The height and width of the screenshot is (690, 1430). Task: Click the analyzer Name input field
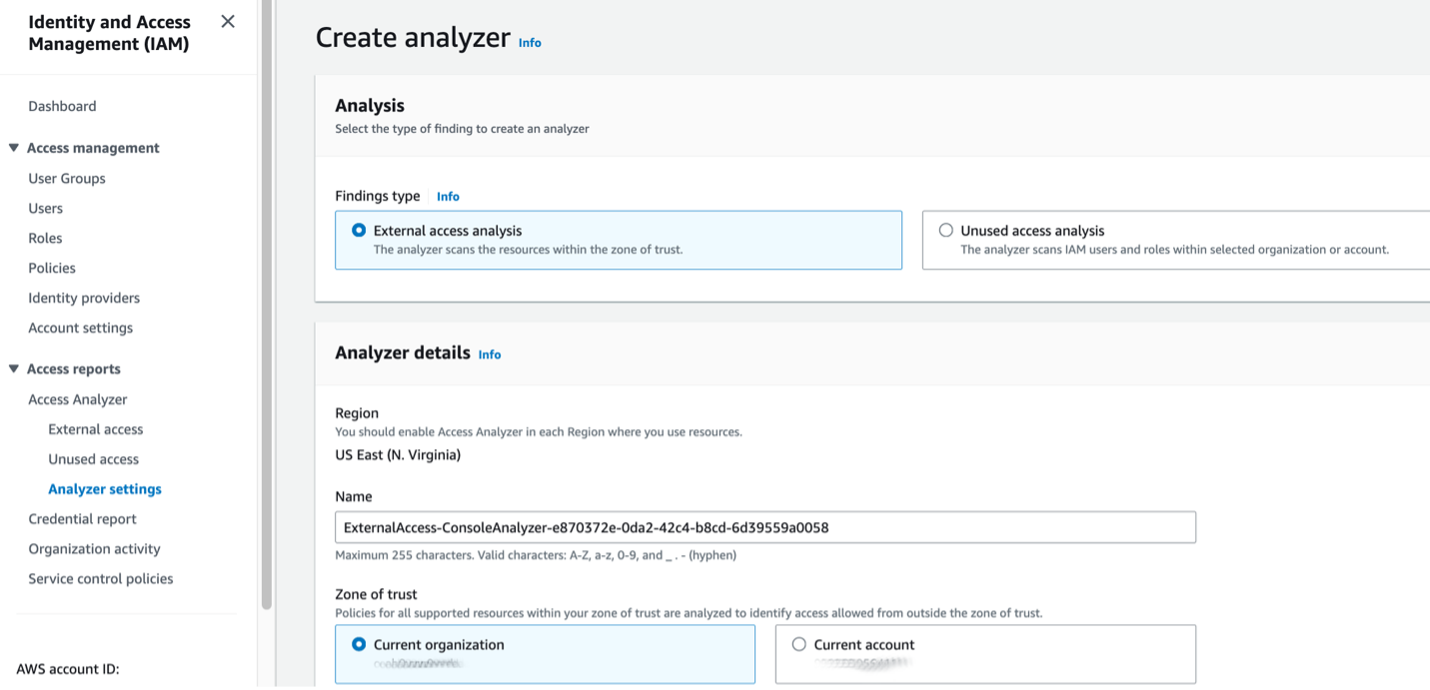coord(765,527)
